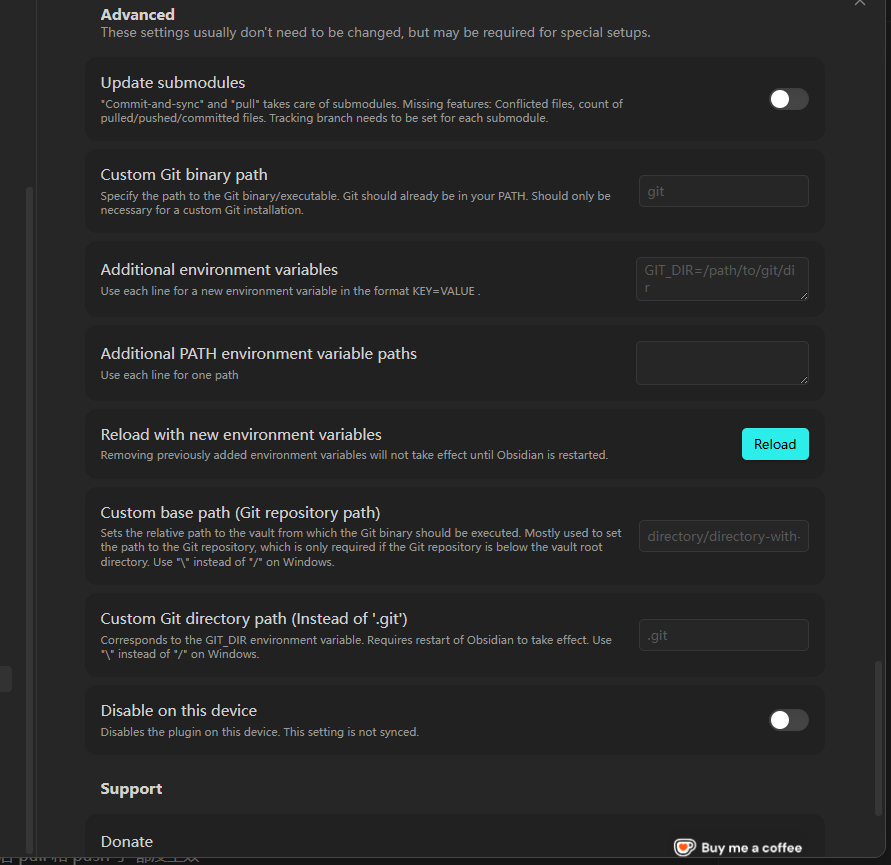Viewport: 891px width, 865px height.
Task: Click the Update submodules setting title
Action: (173, 82)
